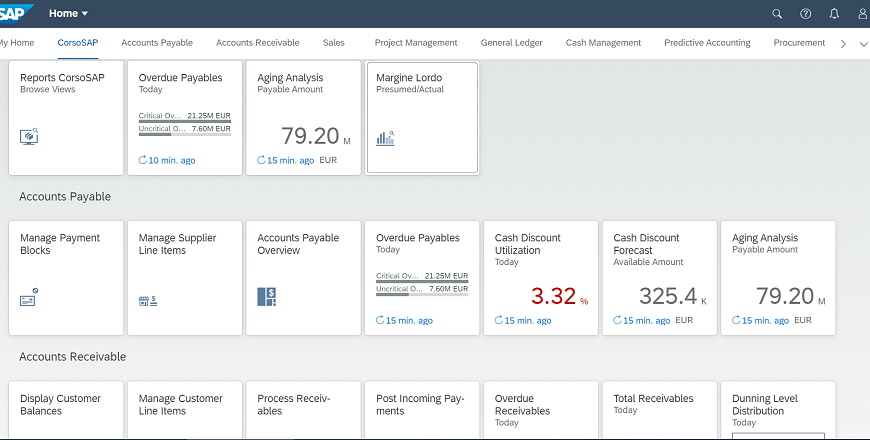Image resolution: width=870 pixels, height=440 pixels.
Task: Open Post Incoming Payments tile
Action: coord(422,409)
